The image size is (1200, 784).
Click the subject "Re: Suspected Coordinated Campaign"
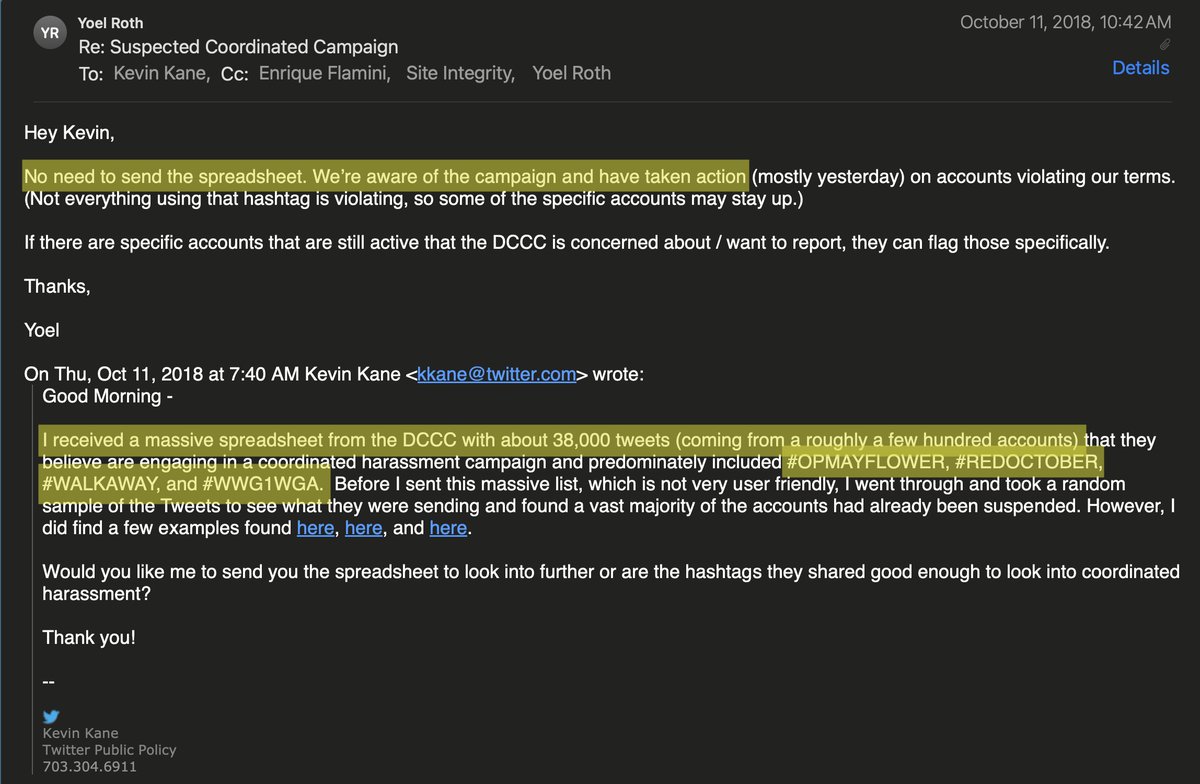[x=238, y=47]
